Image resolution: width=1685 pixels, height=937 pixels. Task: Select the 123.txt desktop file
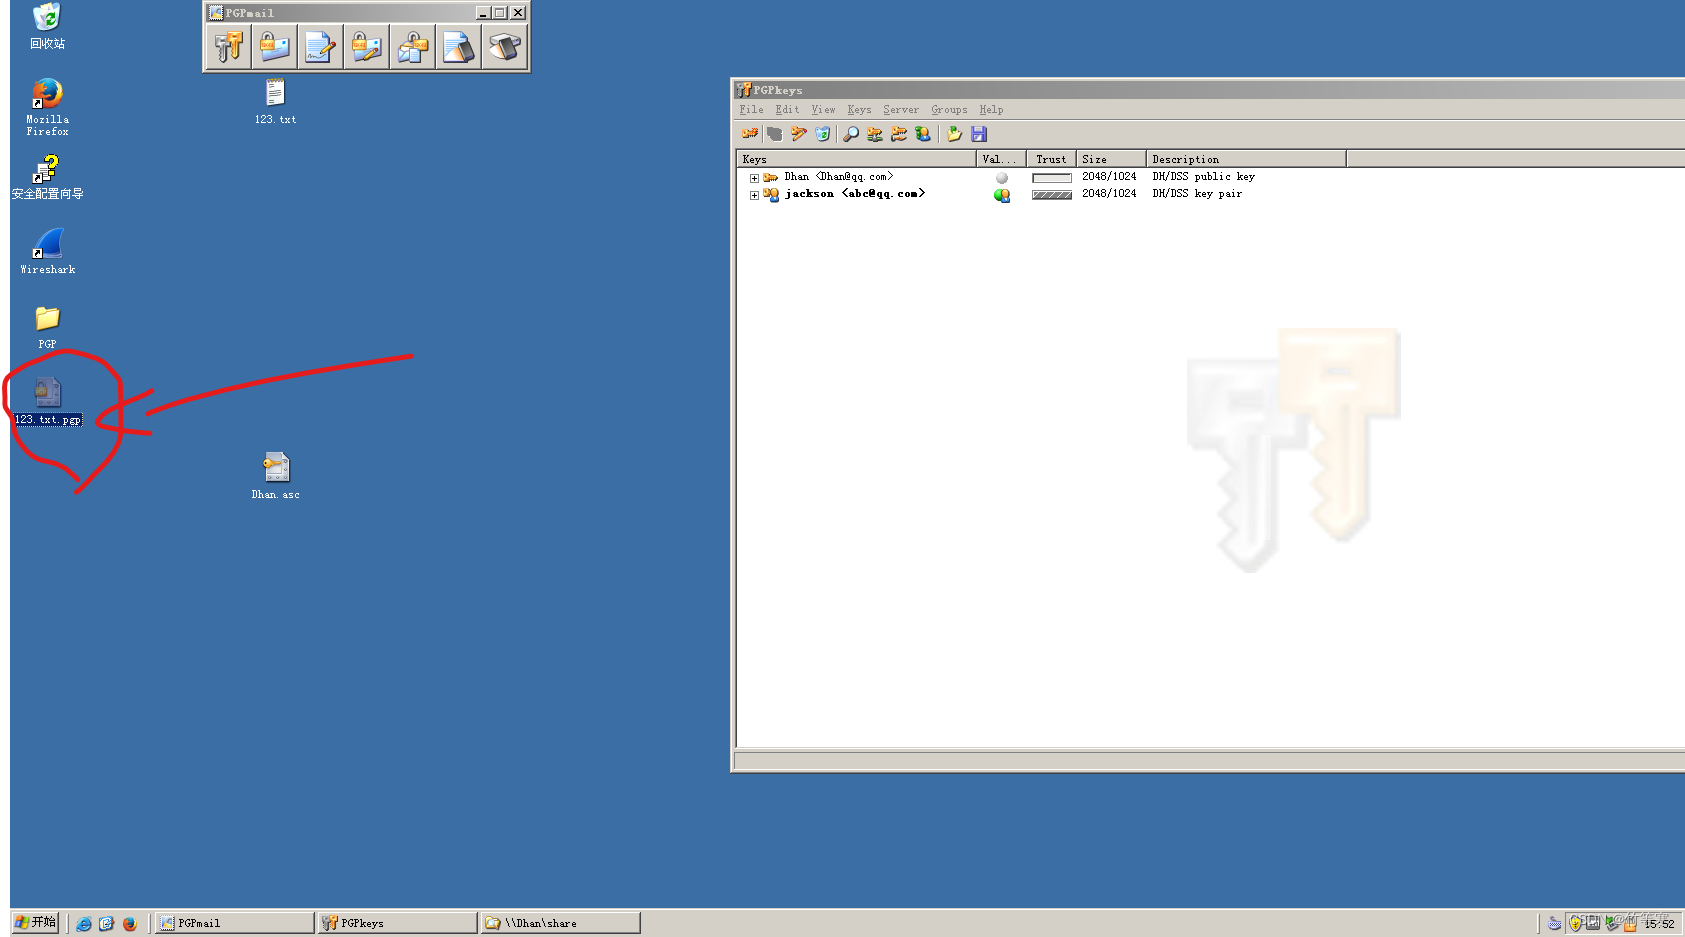[x=275, y=101]
